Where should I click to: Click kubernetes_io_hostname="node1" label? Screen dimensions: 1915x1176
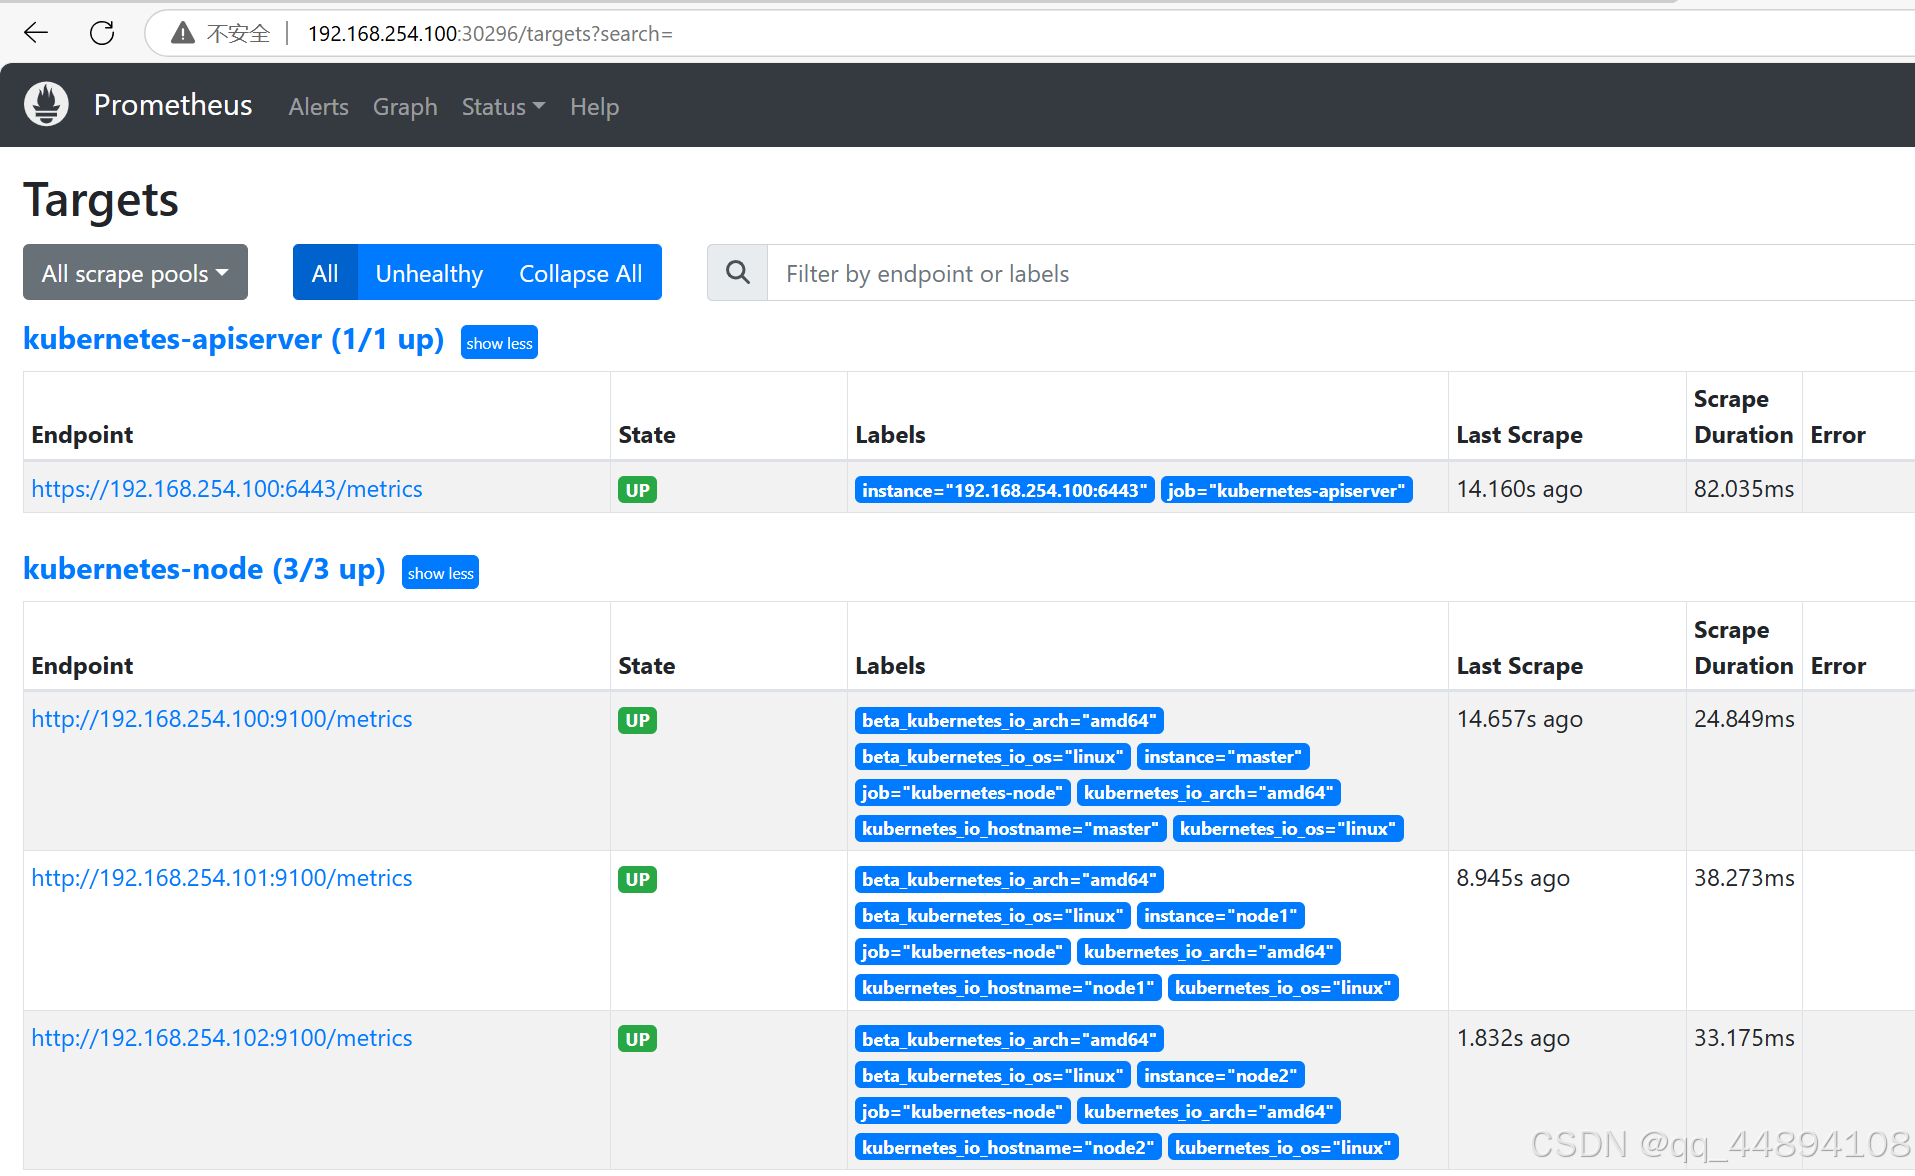click(1008, 987)
